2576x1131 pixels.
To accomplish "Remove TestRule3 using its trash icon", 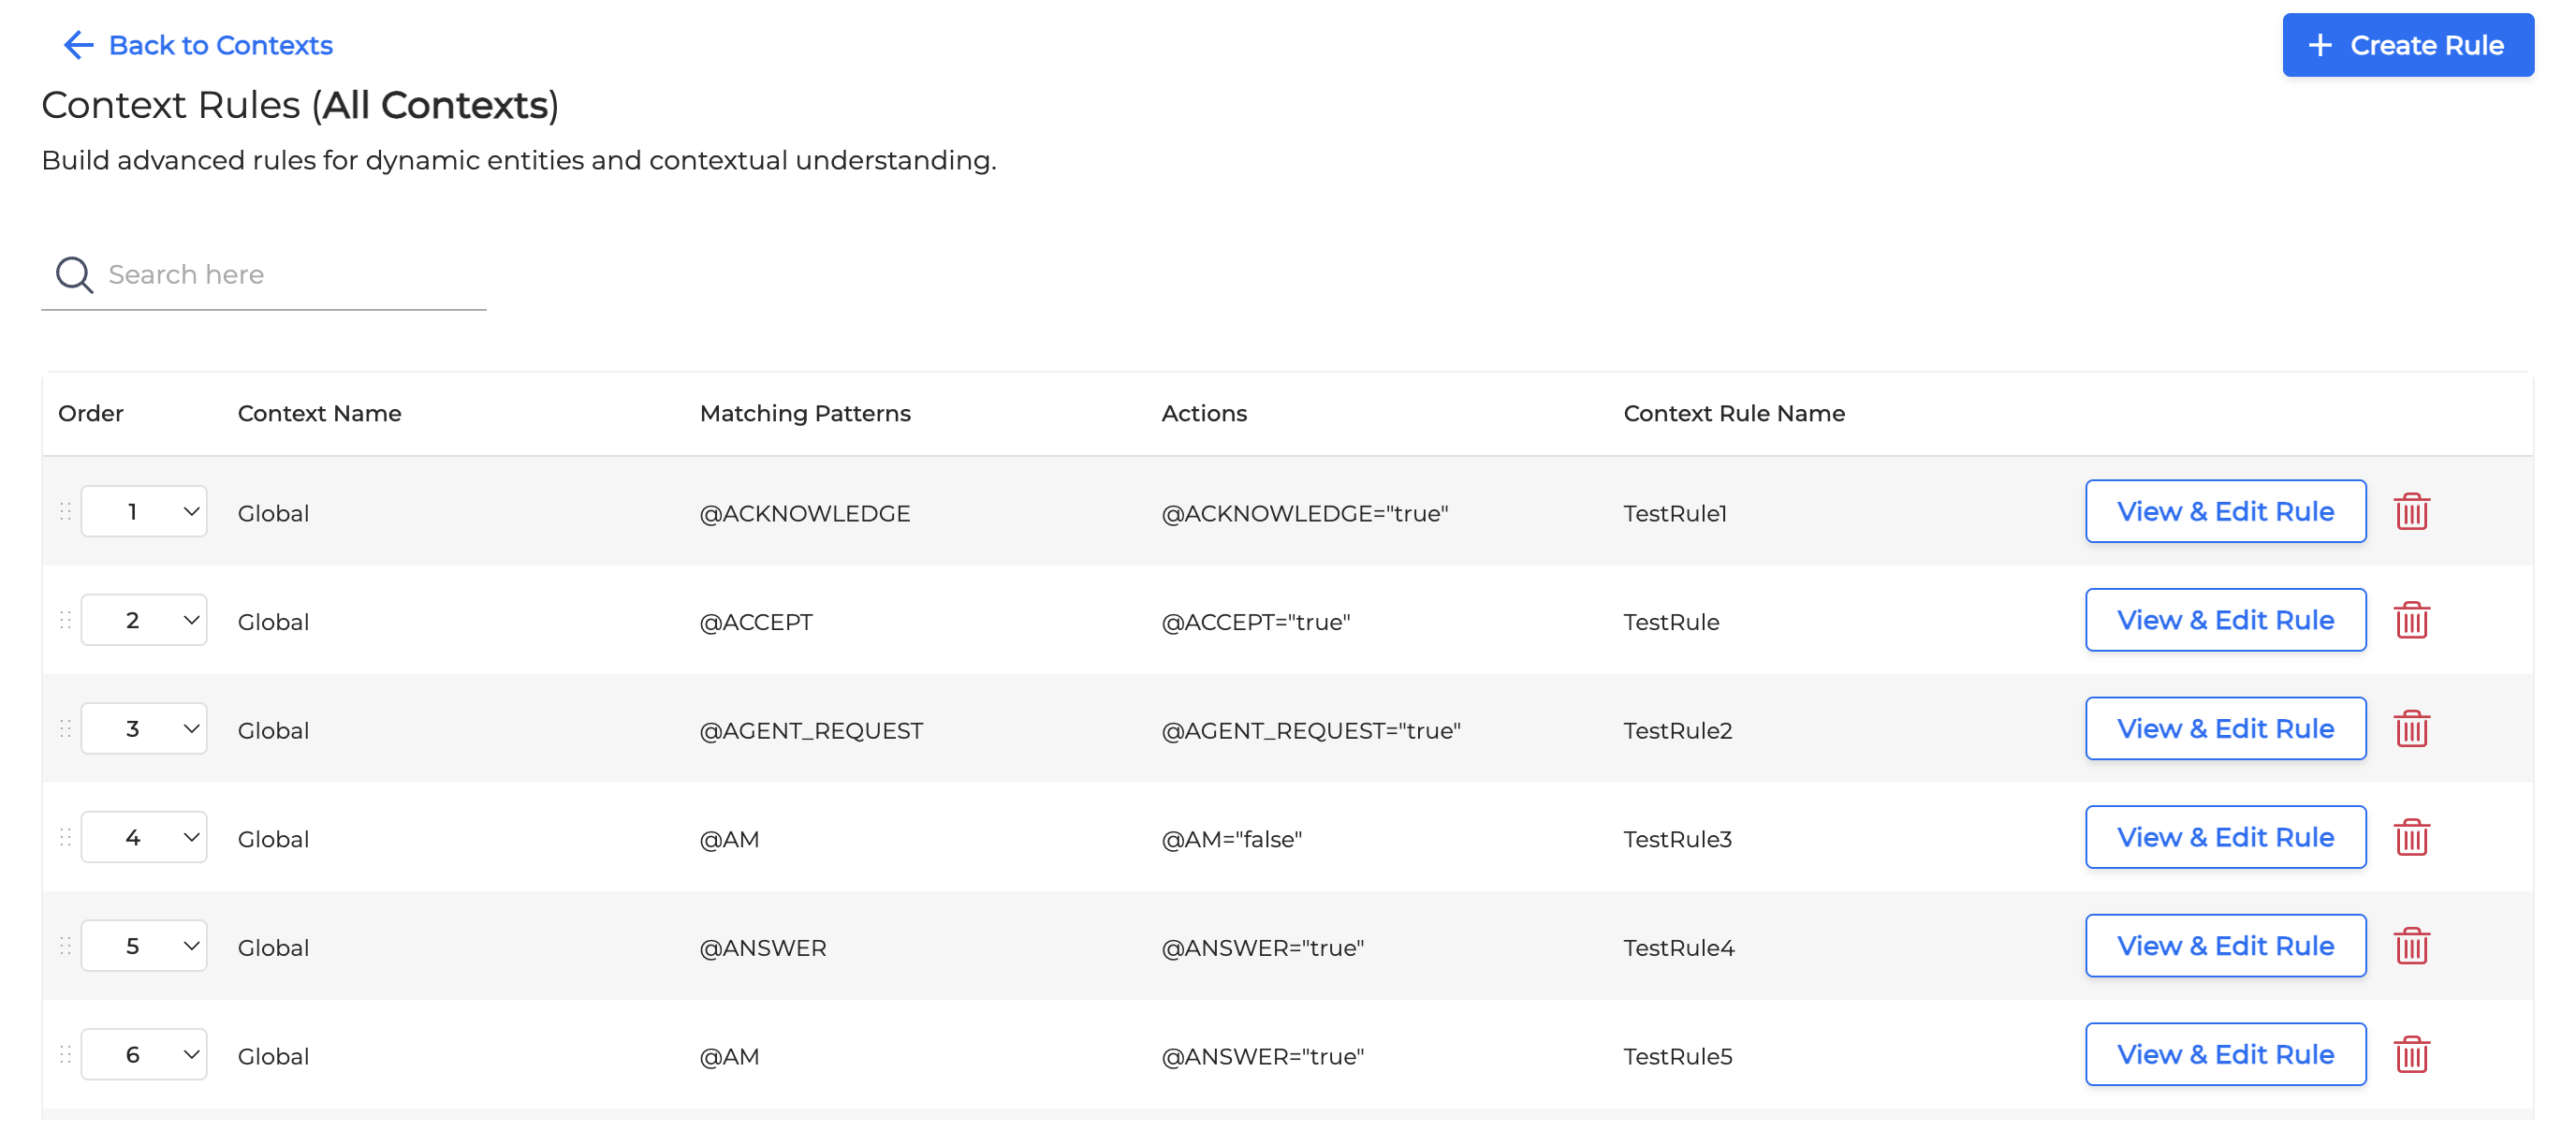I will (x=2411, y=837).
